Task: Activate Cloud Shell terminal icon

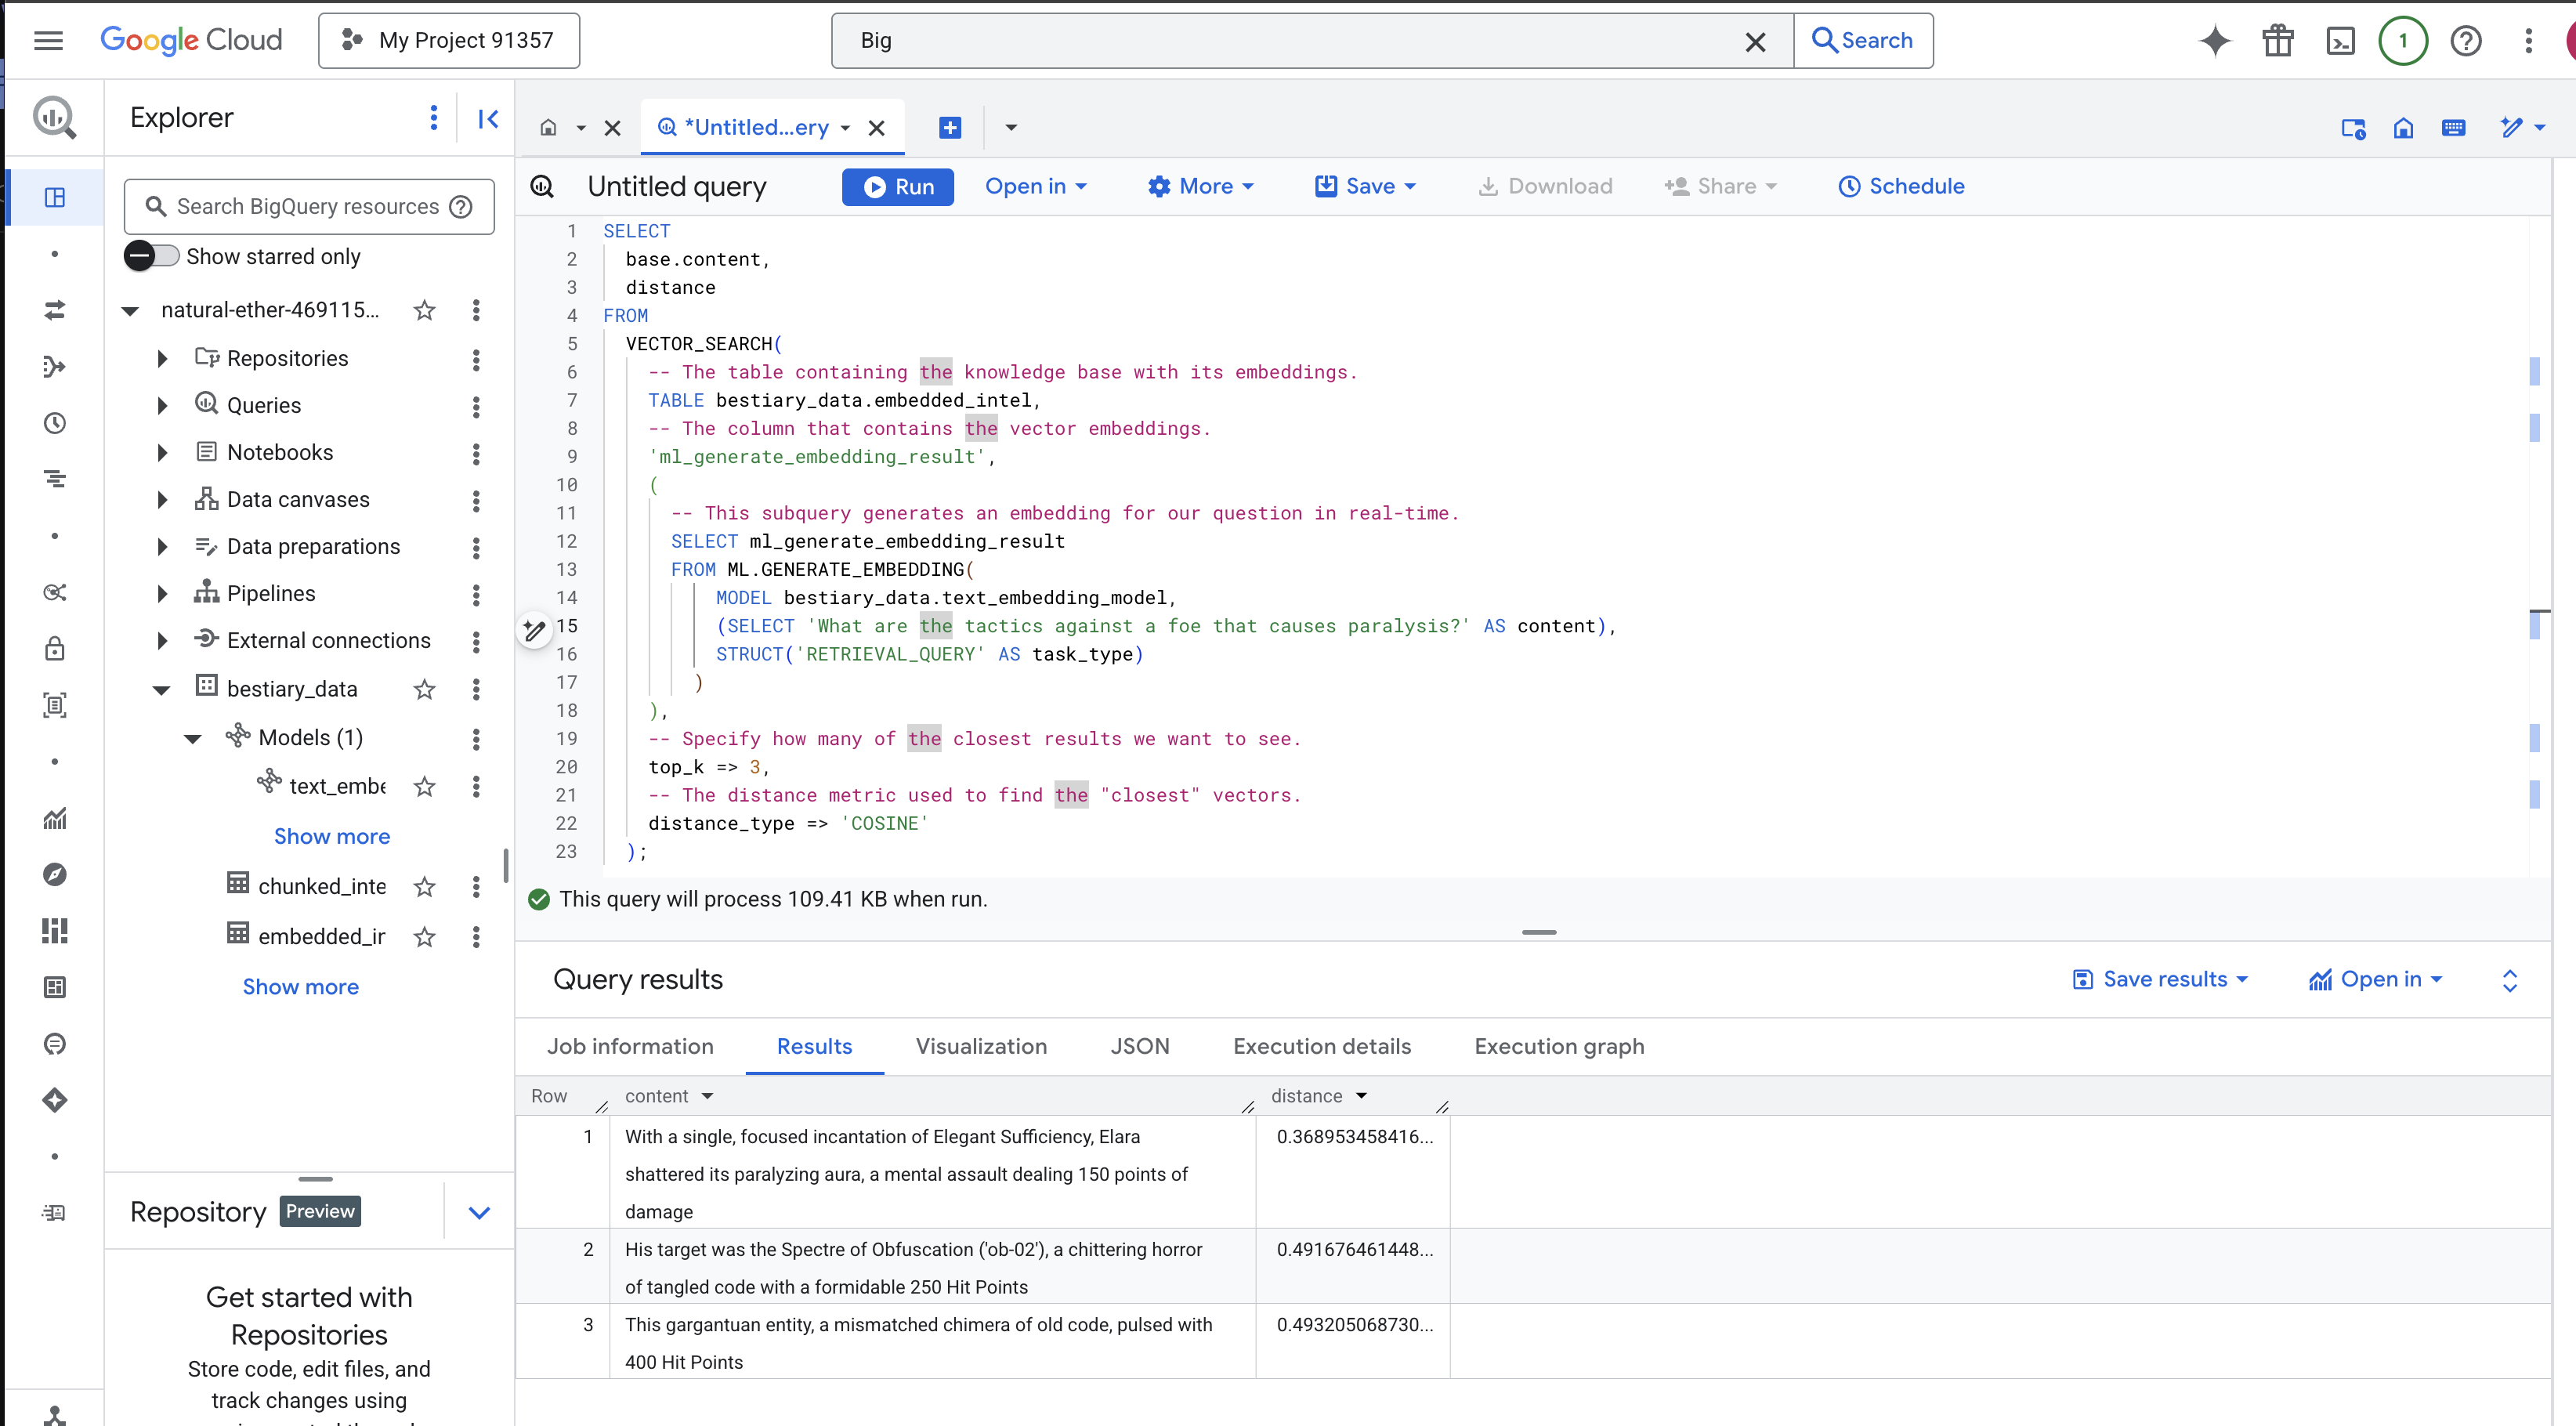Action: point(2340,41)
